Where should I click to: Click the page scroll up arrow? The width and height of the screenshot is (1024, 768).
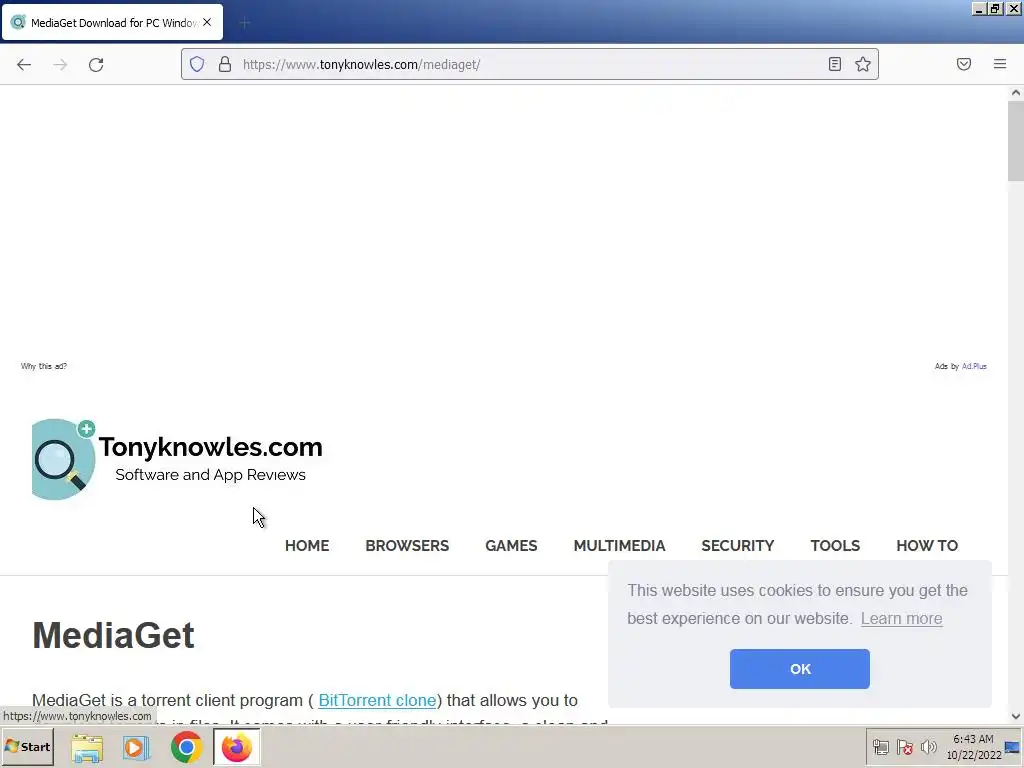1016,93
